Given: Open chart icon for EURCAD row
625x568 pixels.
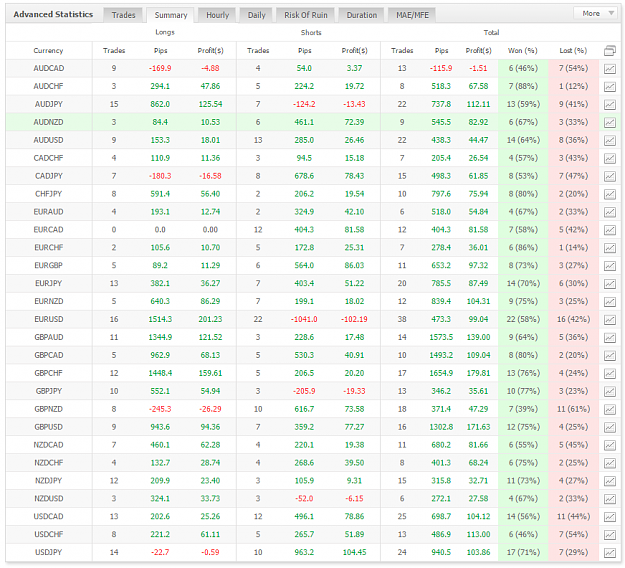Looking at the screenshot, I should (609, 230).
